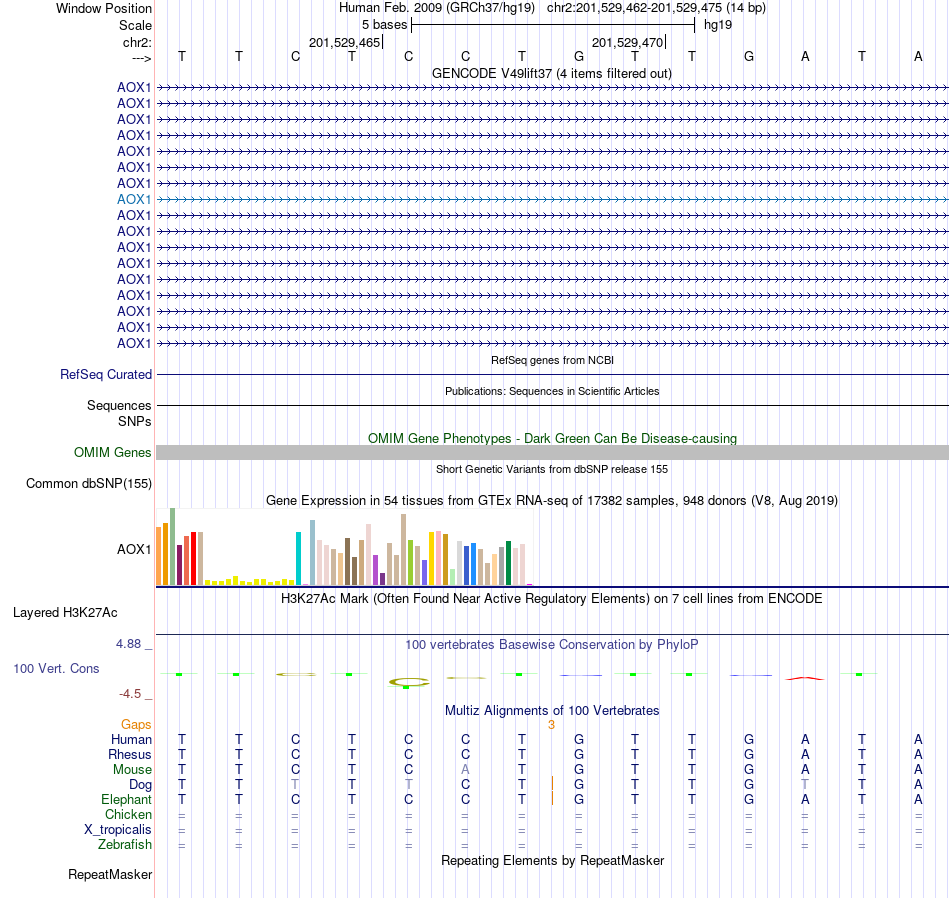
Task: Open the 'GENCODE V49lift37 (4 items filtered out)' track title
Action: tap(552, 73)
